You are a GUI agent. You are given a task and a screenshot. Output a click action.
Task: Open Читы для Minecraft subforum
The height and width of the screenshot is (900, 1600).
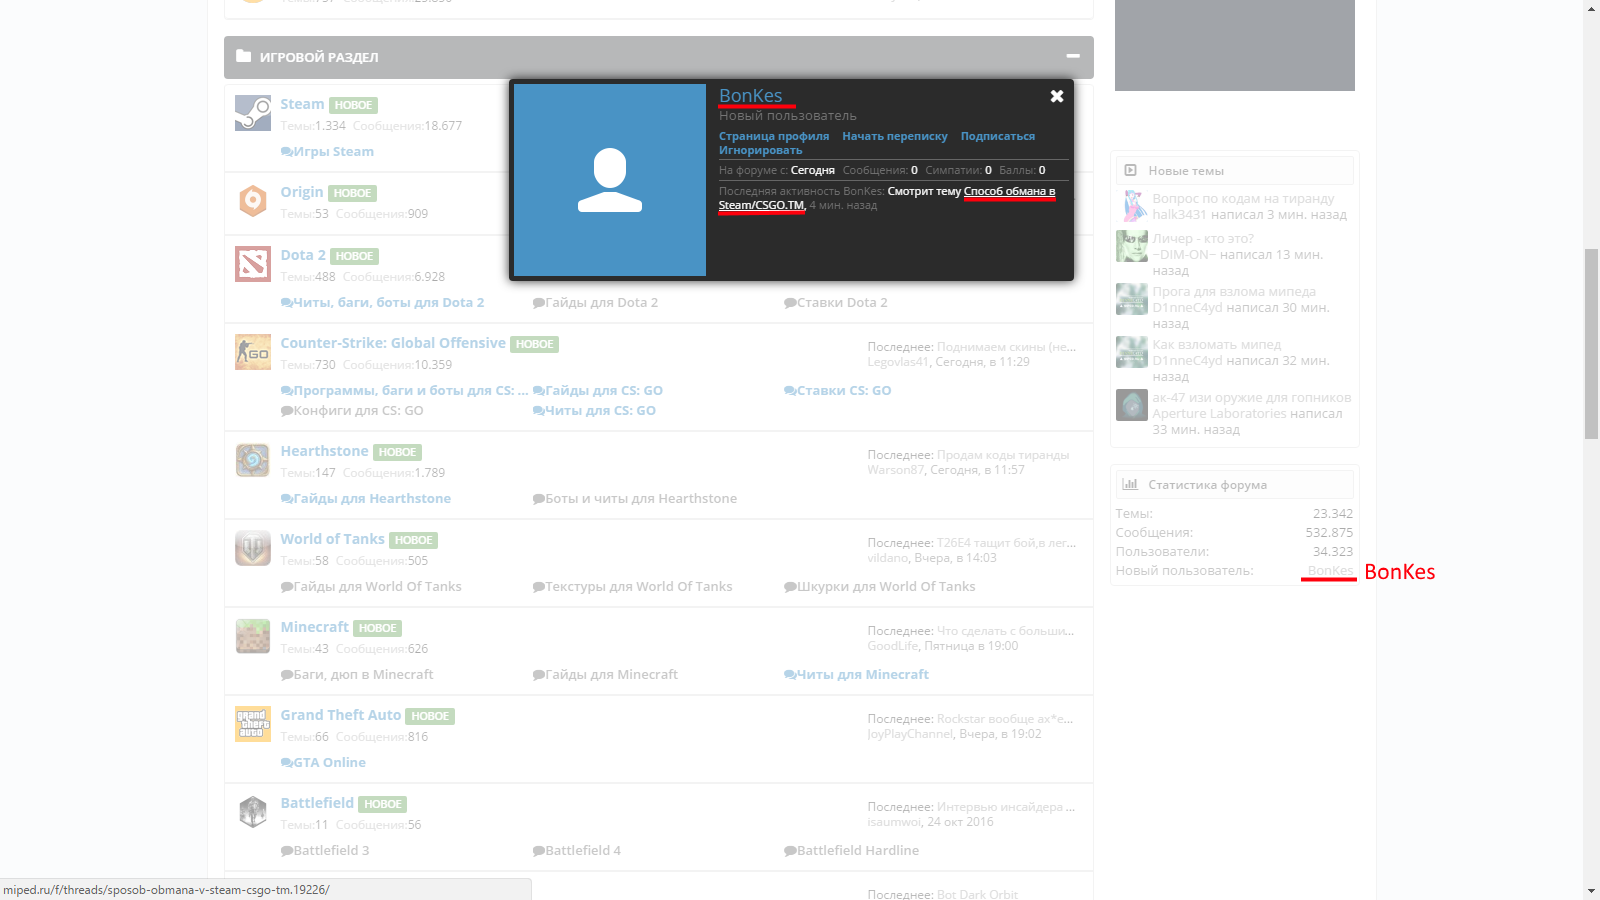[863, 675]
